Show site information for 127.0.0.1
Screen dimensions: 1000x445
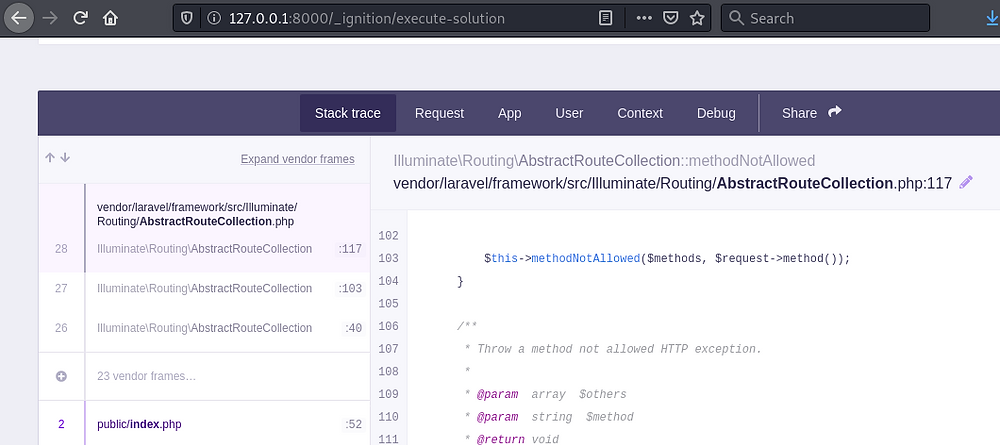(214, 18)
